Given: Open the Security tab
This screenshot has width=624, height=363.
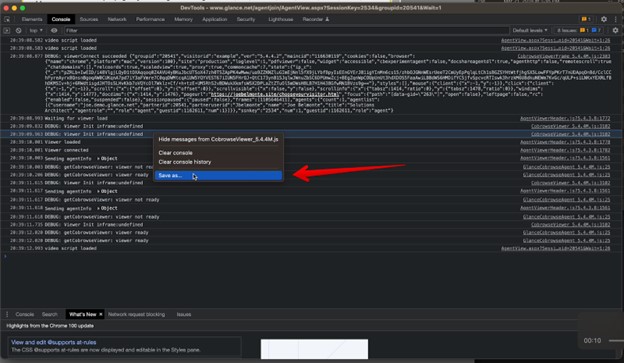Looking at the screenshot, I should [246, 19].
